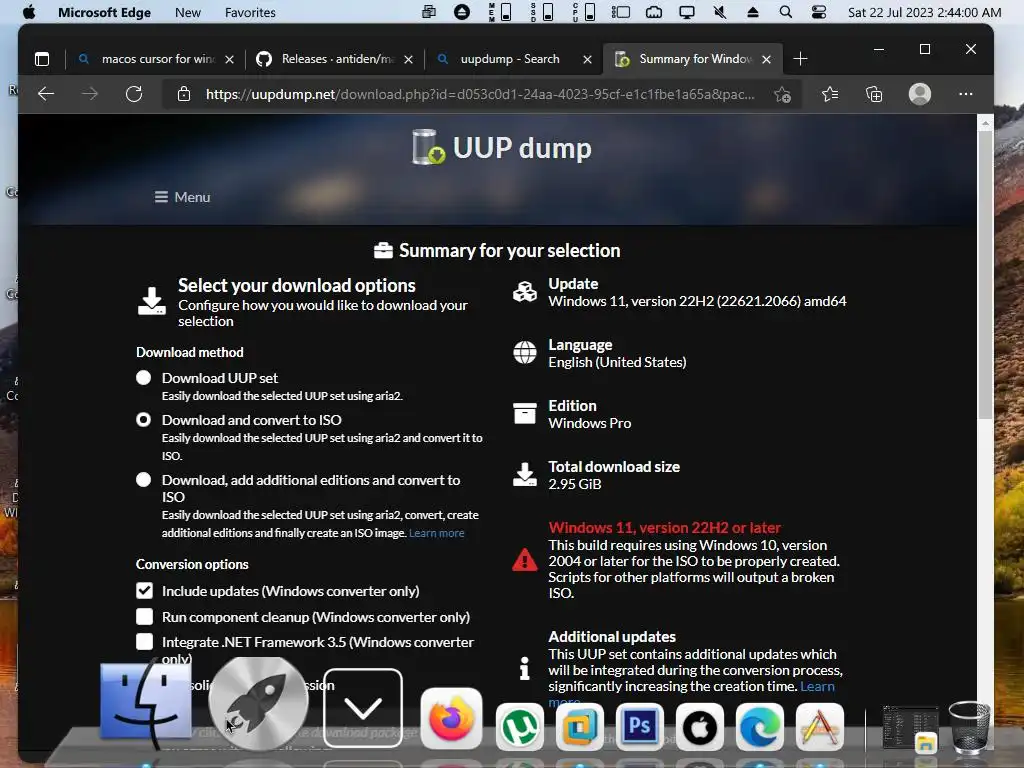This screenshot has height=768, width=1024.
Task: Click the Spotlight search icon in the menu bar
Action: click(786, 12)
